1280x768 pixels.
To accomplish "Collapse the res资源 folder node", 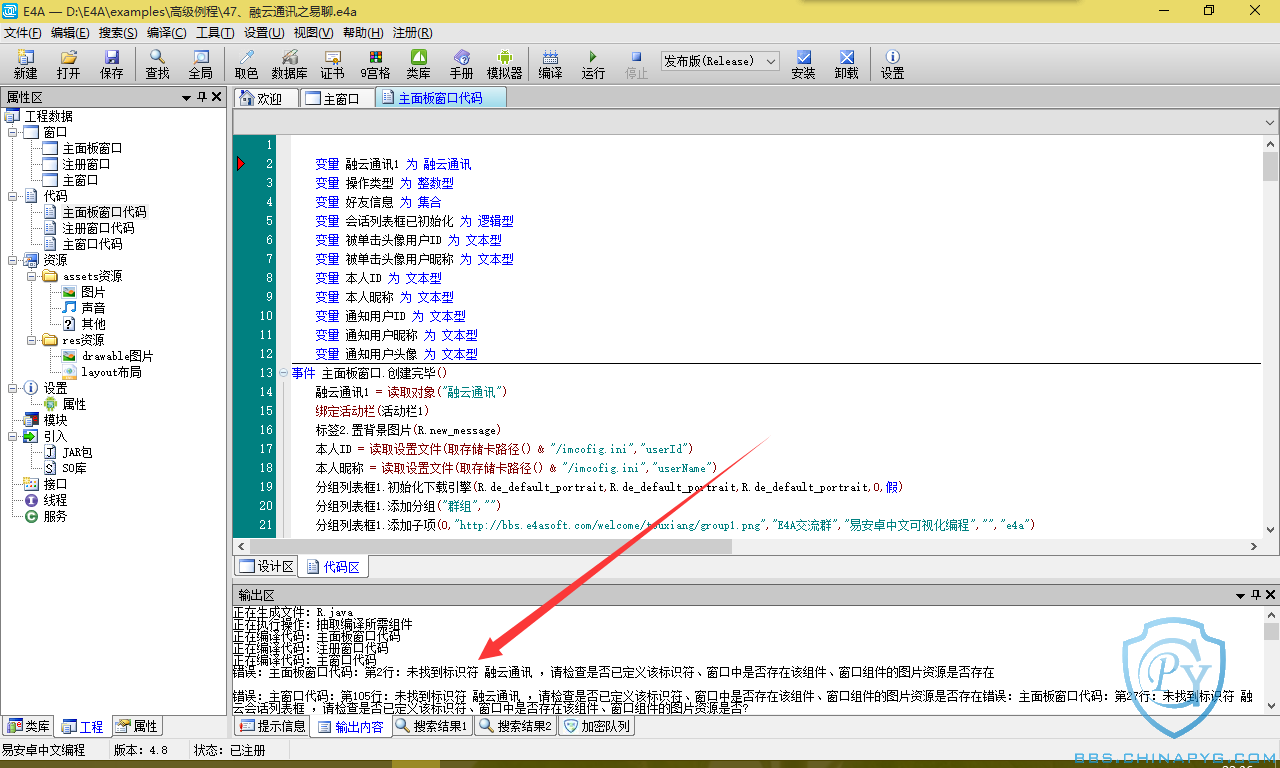I will pos(32,341).
